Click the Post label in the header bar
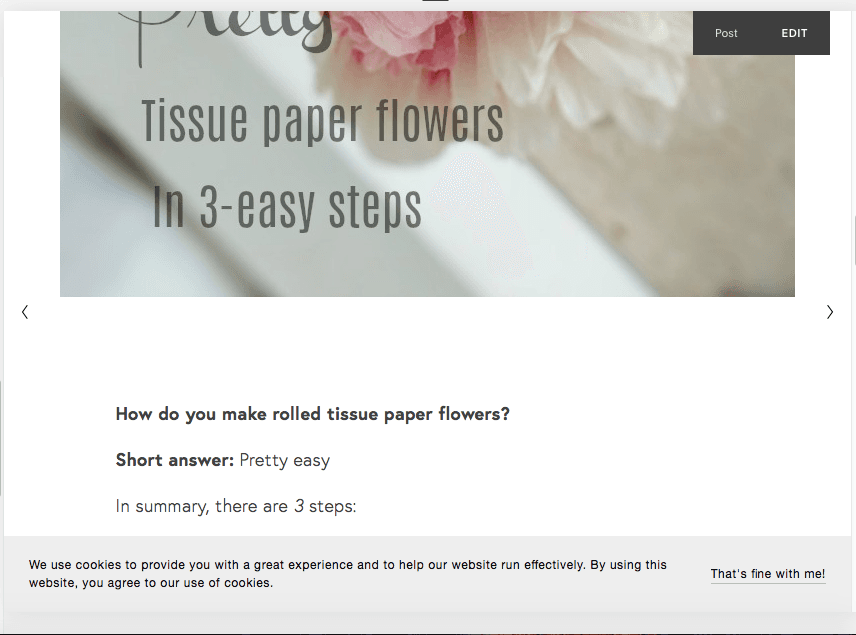The image size is (856, 635). (726, 32)
